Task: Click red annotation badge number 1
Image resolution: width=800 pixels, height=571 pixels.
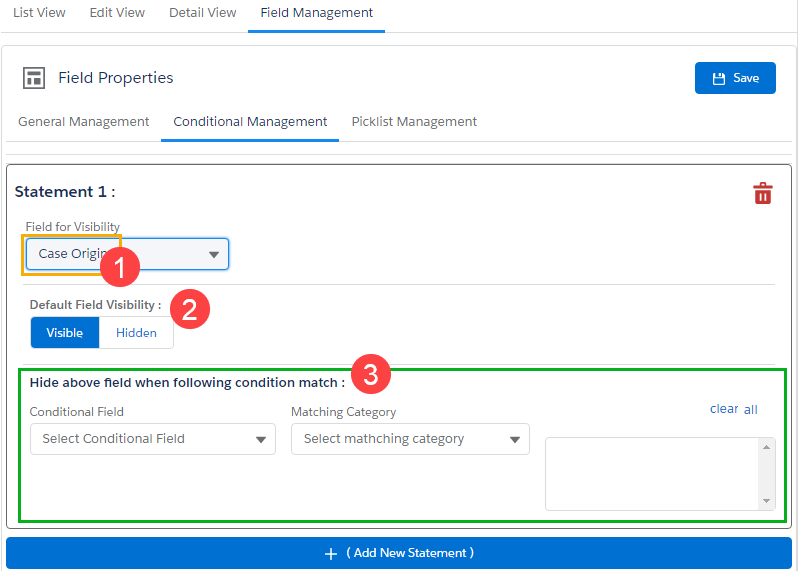Action: [x=120, y=268]
